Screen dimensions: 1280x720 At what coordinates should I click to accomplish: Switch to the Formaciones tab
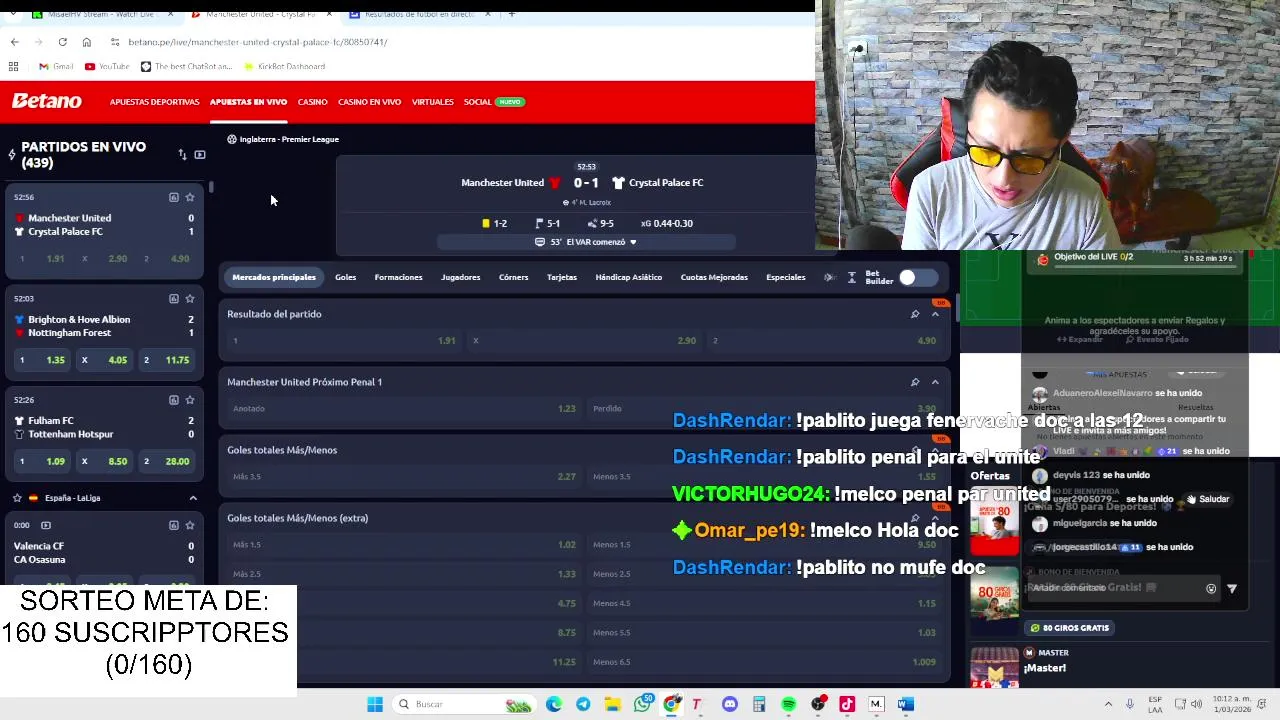click(398, 277)
